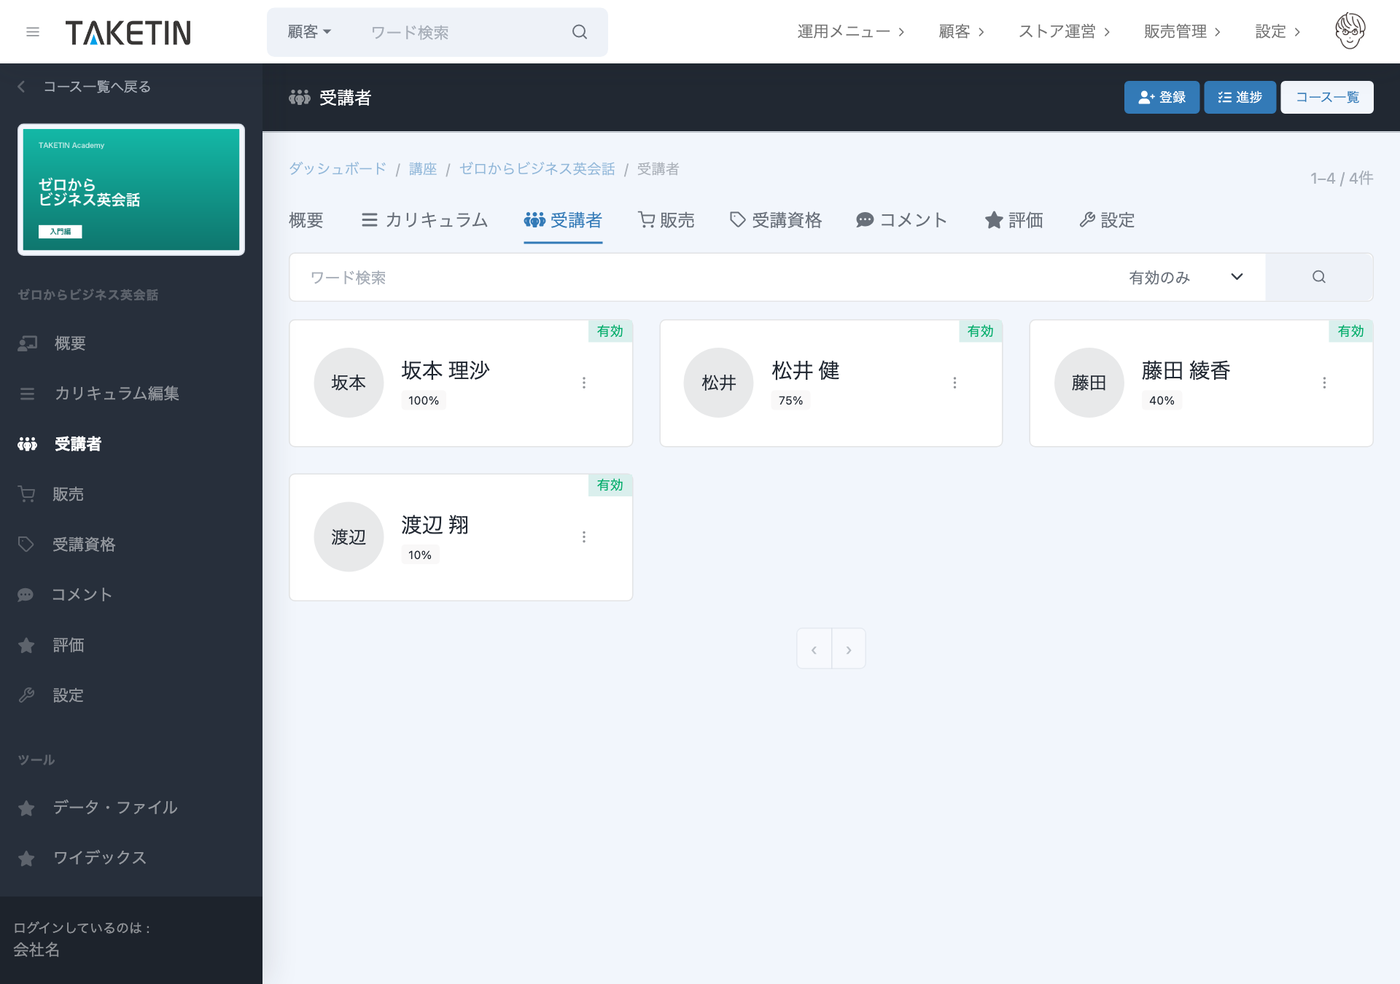This screenshot has height=984, width=1400.
Task: Click the 進捗 button
Action: click(x=1240, y=97)
